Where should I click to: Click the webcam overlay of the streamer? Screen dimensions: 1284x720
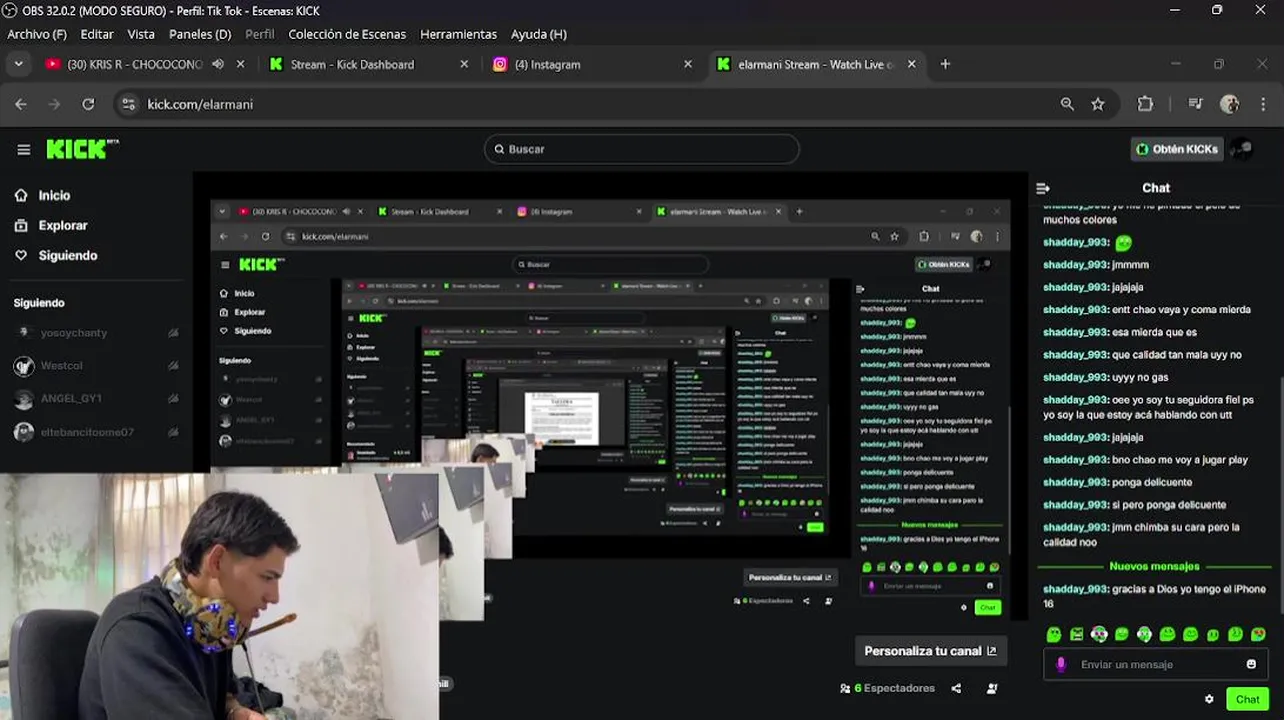220,597
